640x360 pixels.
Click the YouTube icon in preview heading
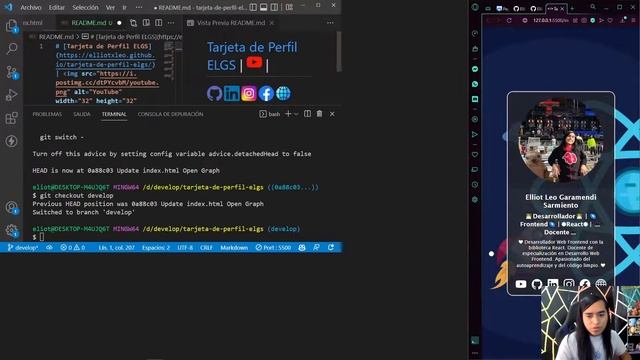254,62
